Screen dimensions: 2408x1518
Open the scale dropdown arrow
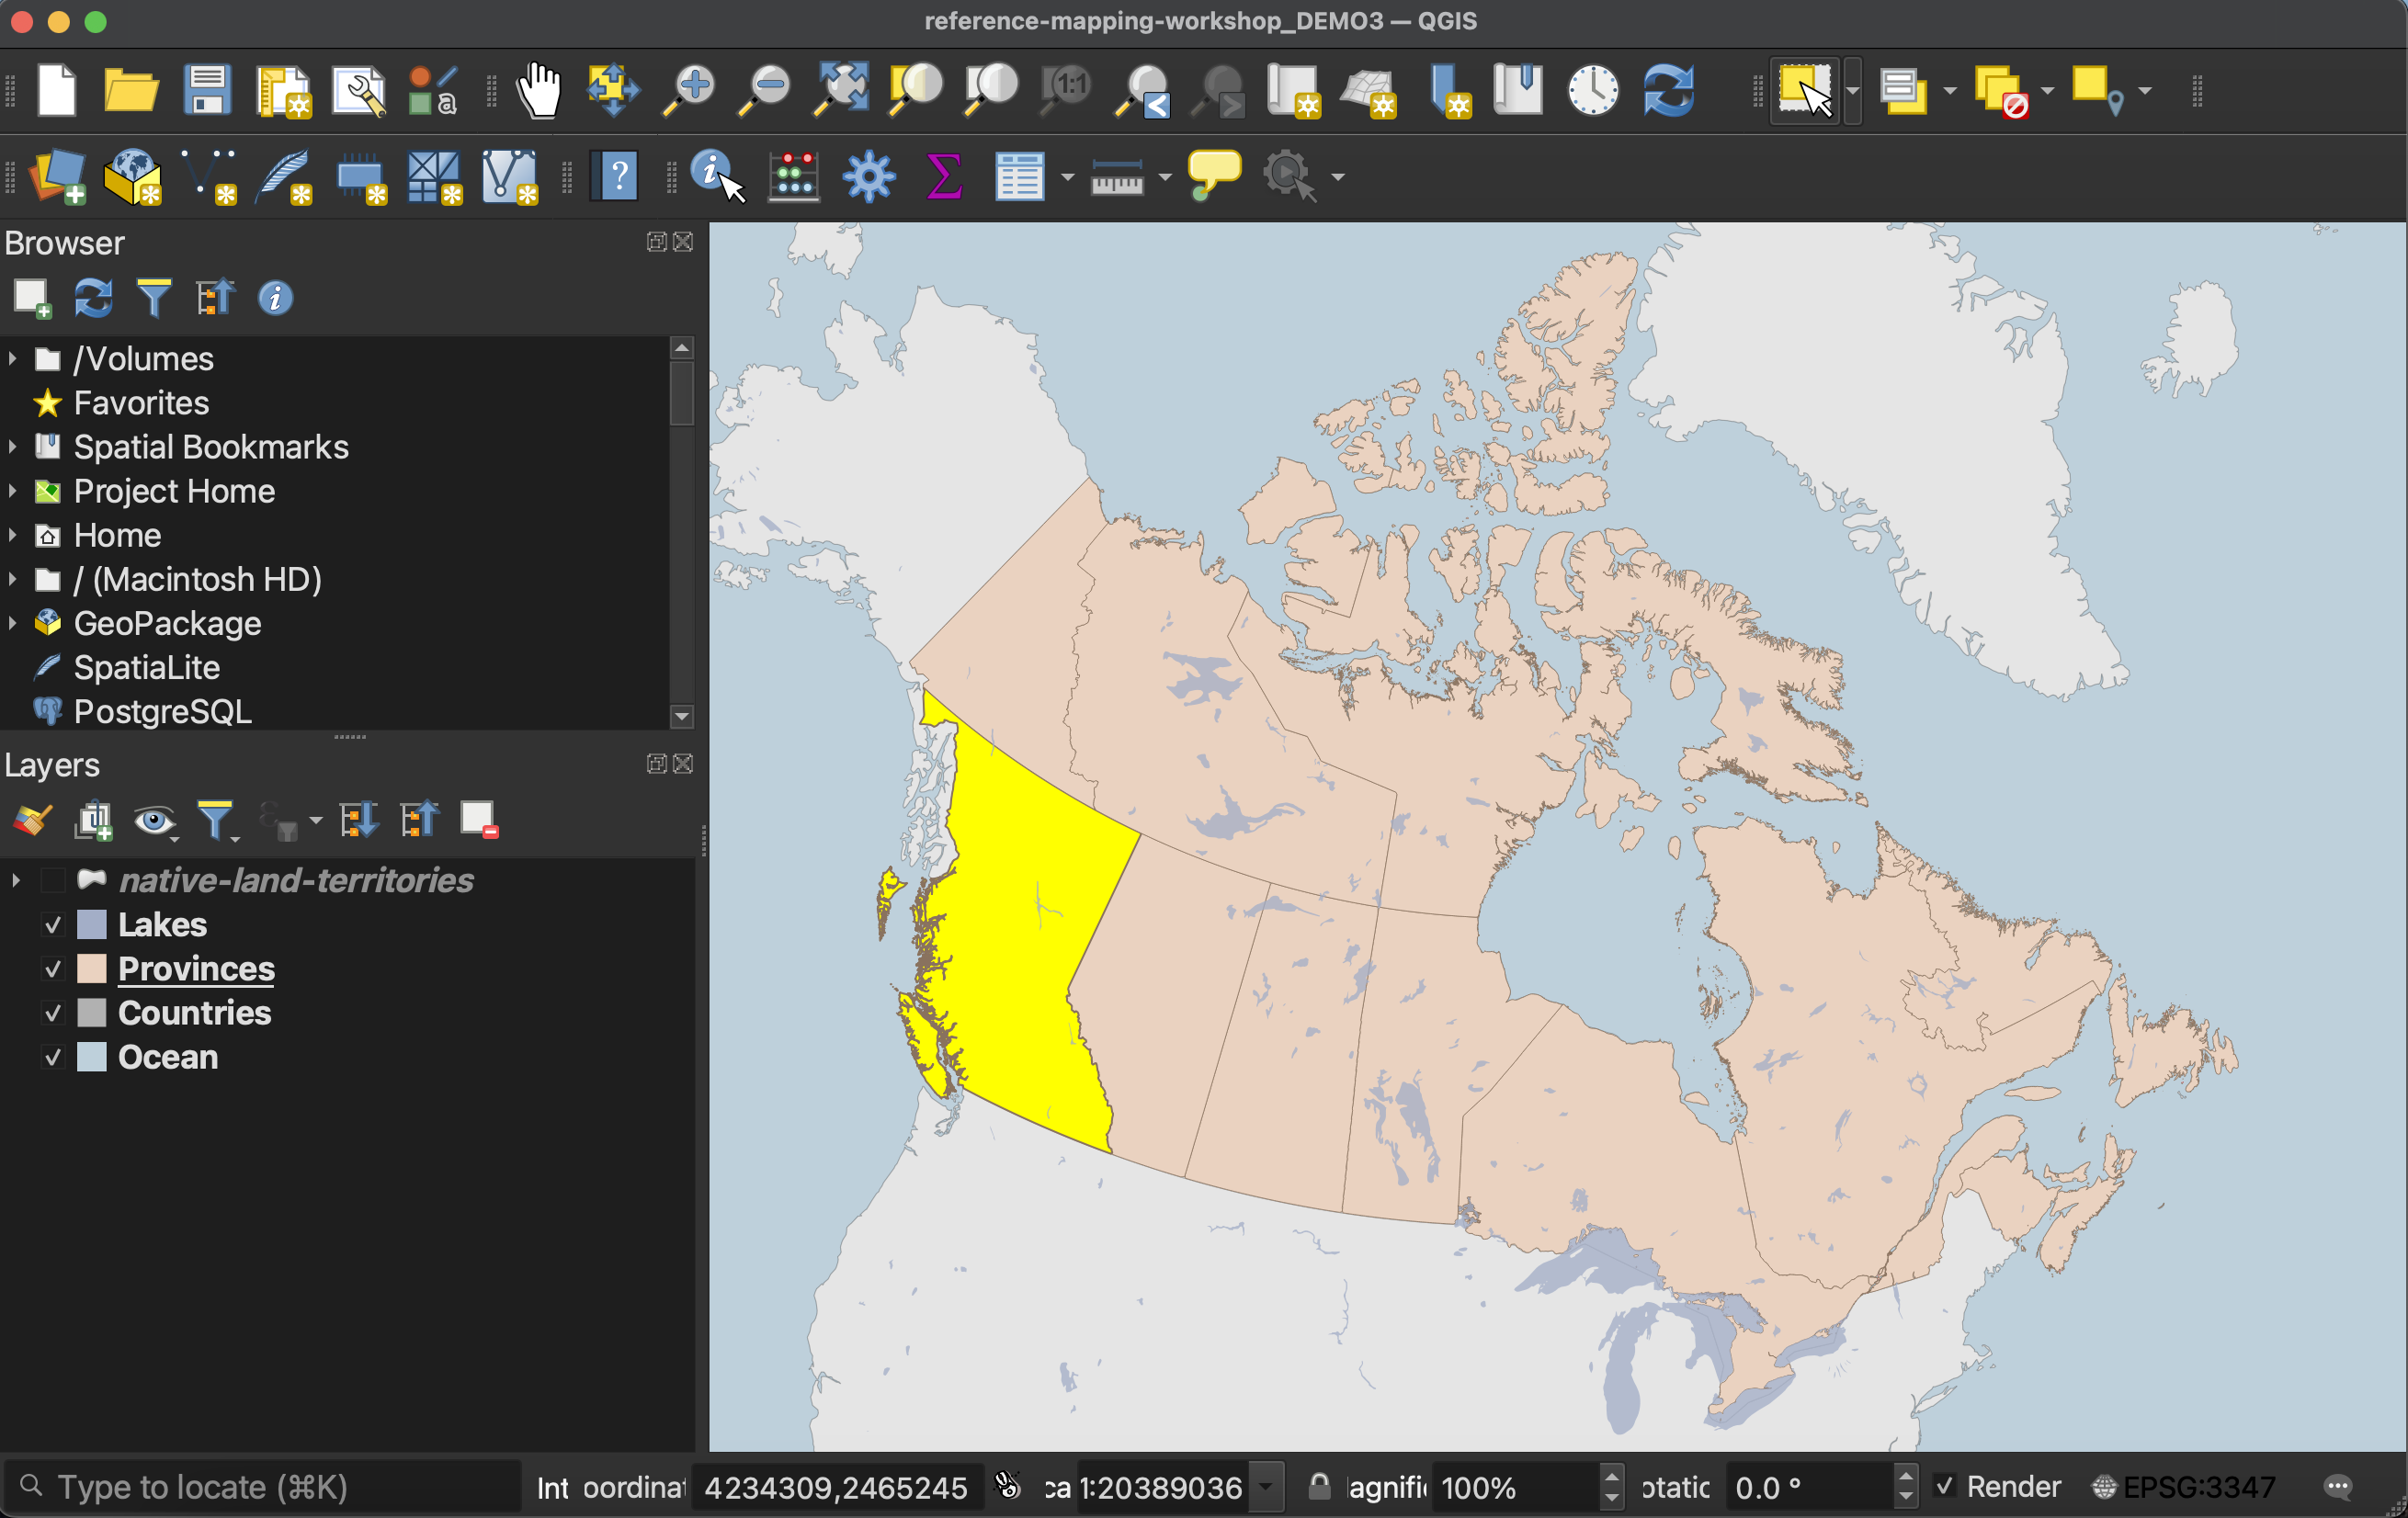[x=1266, y=1487]
